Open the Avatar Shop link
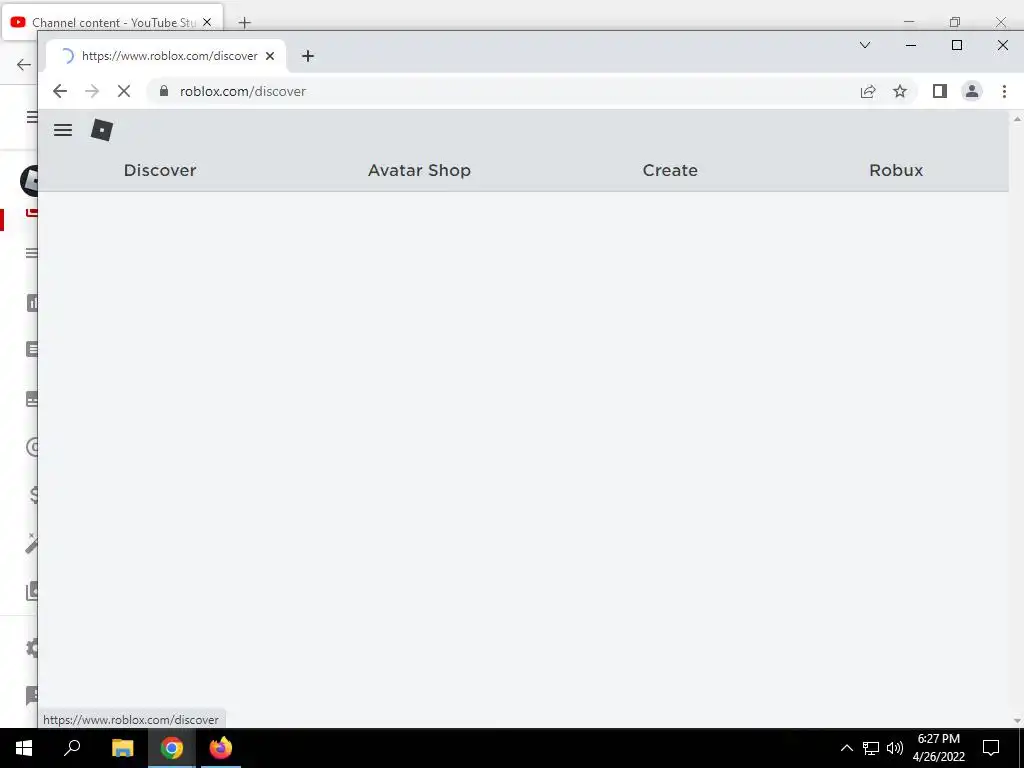Image resolution: width=1024 pixels, height=768 pixels. 419,170
